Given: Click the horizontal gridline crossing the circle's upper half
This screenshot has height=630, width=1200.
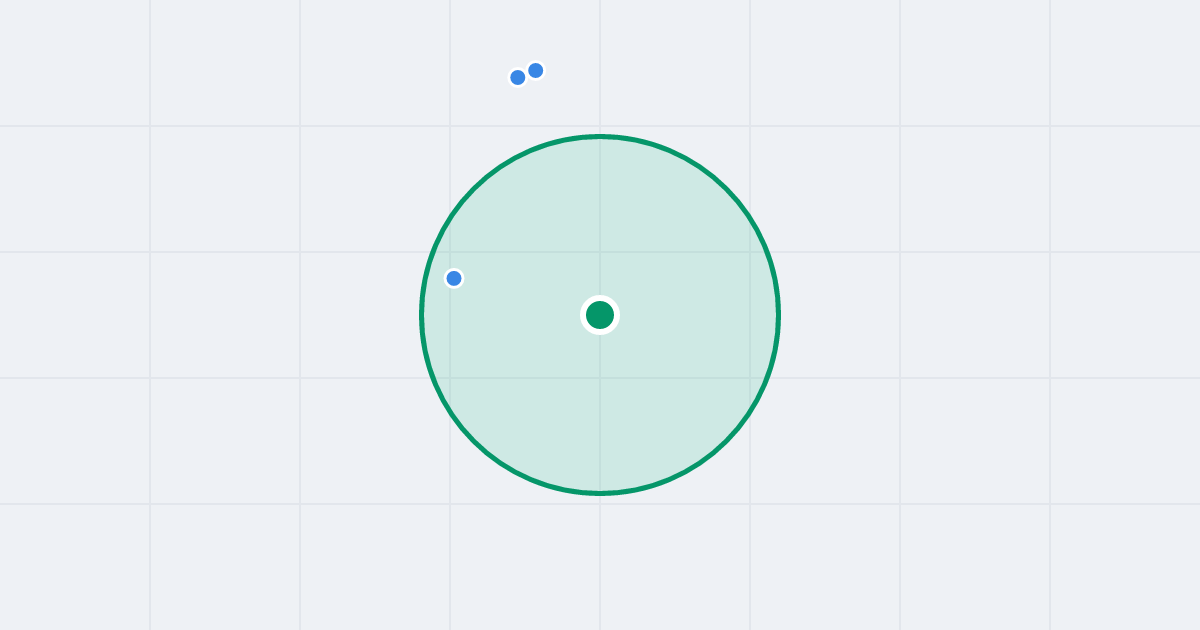Looking at the screenshot, I should (600, 252).
